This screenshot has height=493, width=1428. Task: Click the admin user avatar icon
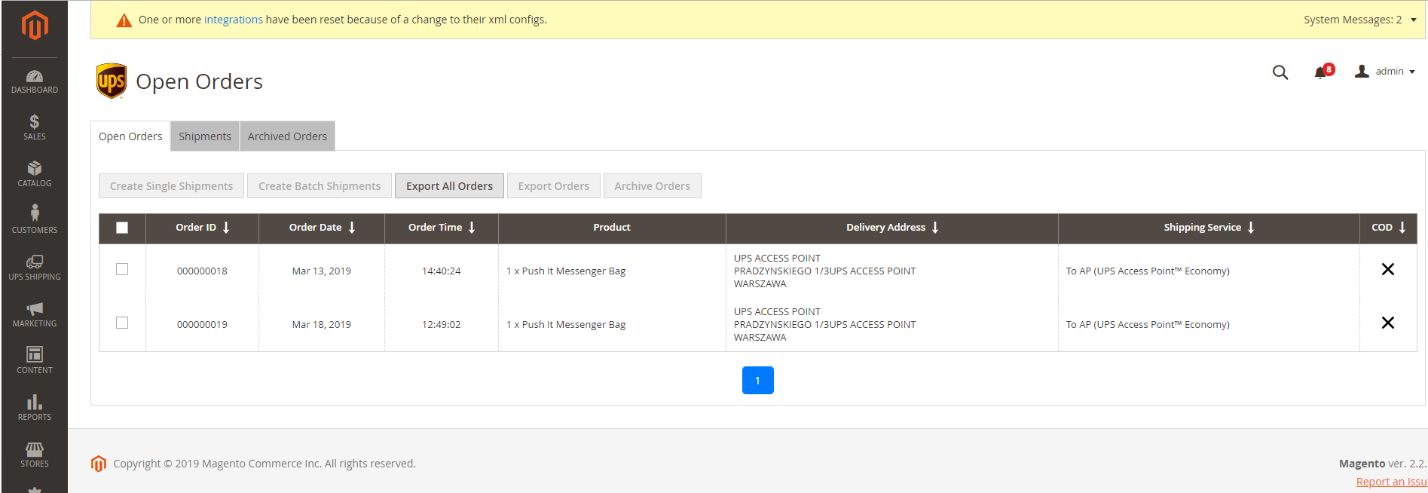tap(1361, 72)
